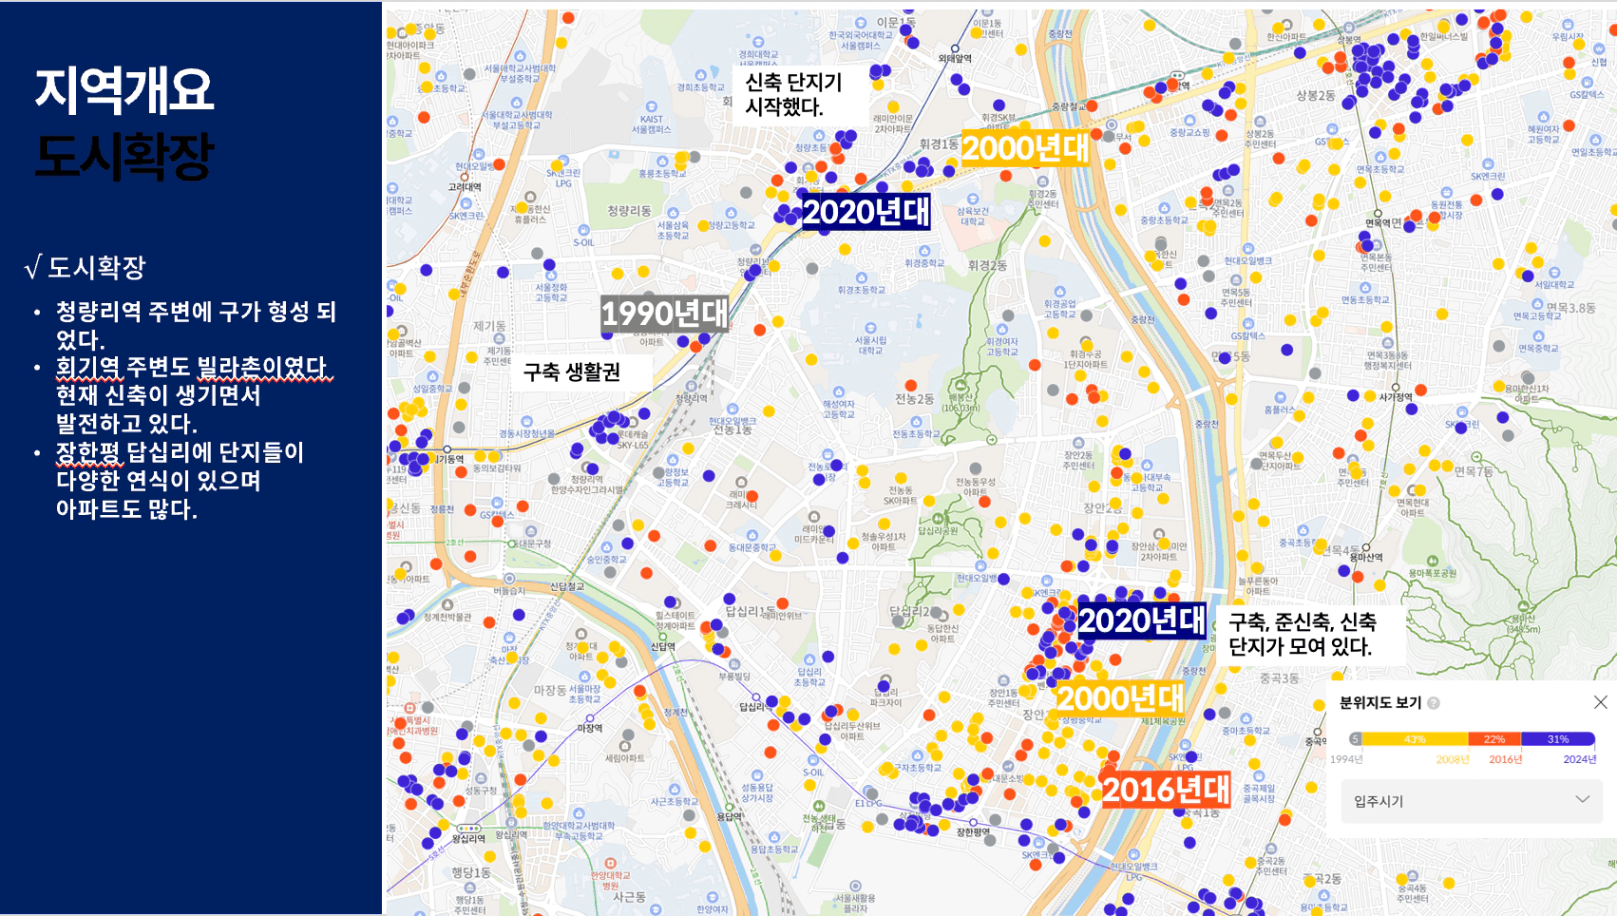Viewport: 1617px width, 916px height.
Task: Click the 버들습지 map icon
Action: pyautogui.click(x=509, y=579)
